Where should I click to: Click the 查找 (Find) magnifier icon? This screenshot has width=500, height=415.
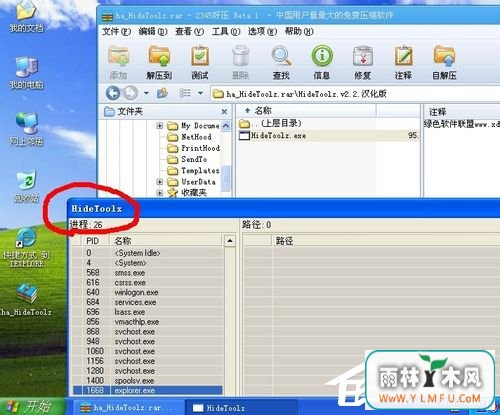click(x=281, y=63)
